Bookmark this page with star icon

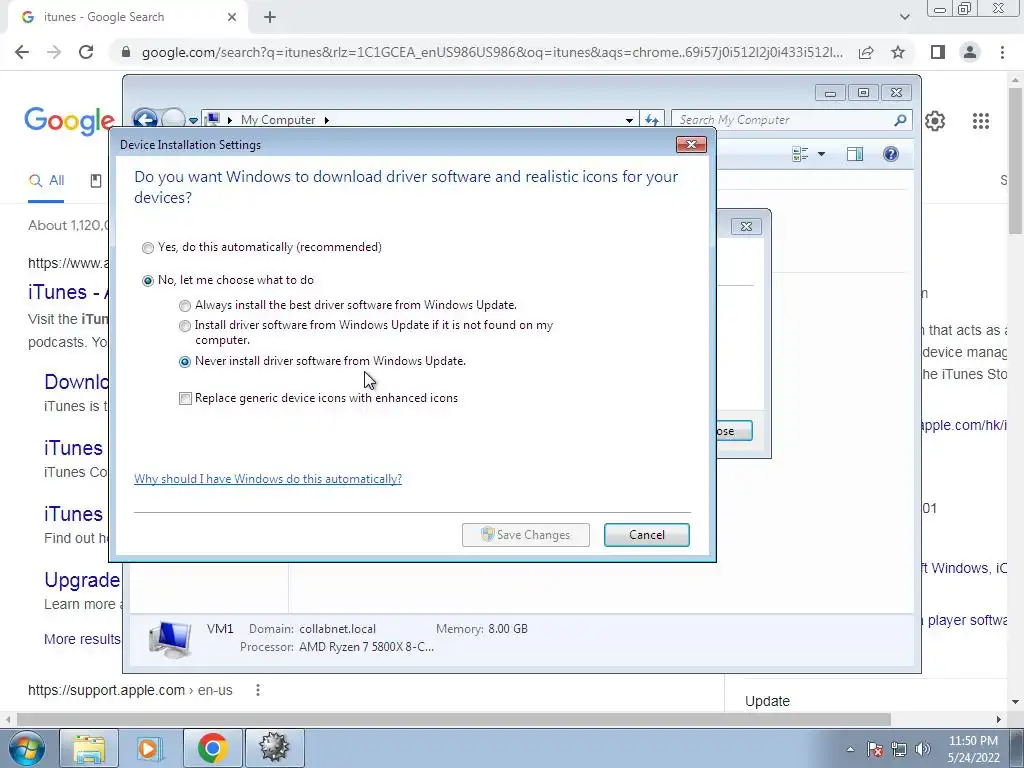pyautogui.click(x=898, y=52)
